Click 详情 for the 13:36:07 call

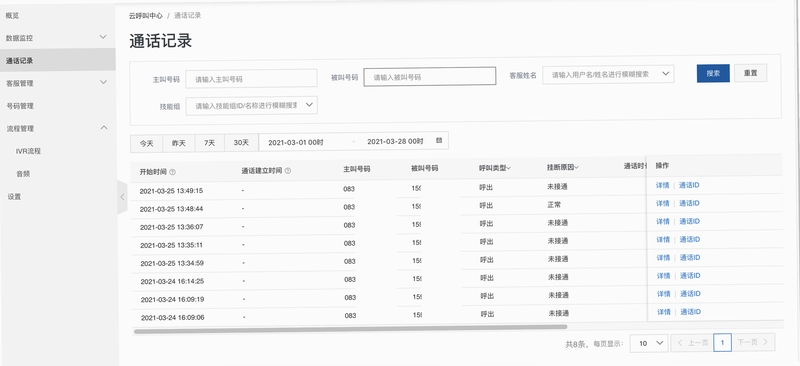(663, 222)
